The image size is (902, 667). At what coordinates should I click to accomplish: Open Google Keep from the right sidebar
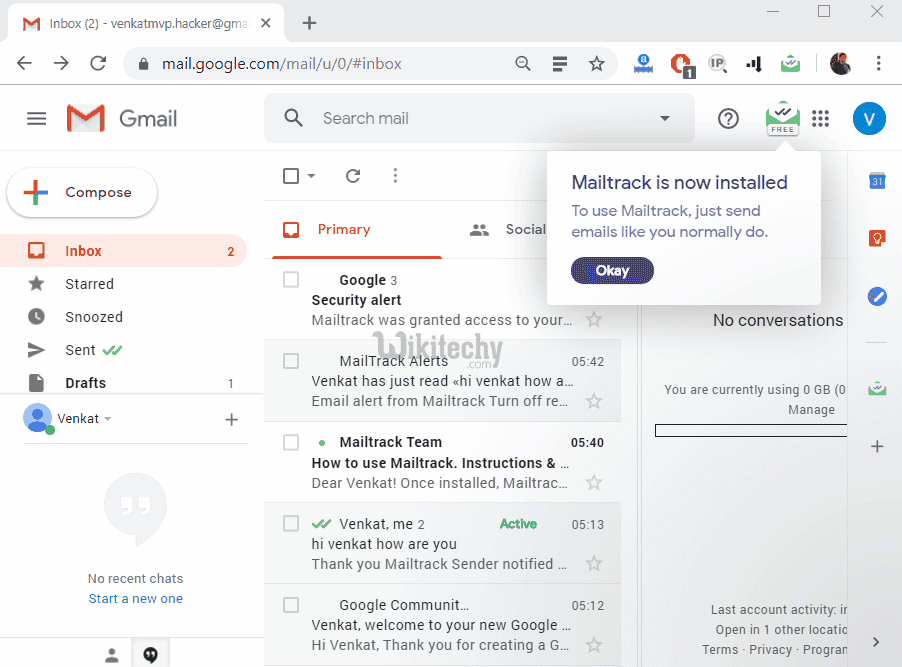pos(877,238)
